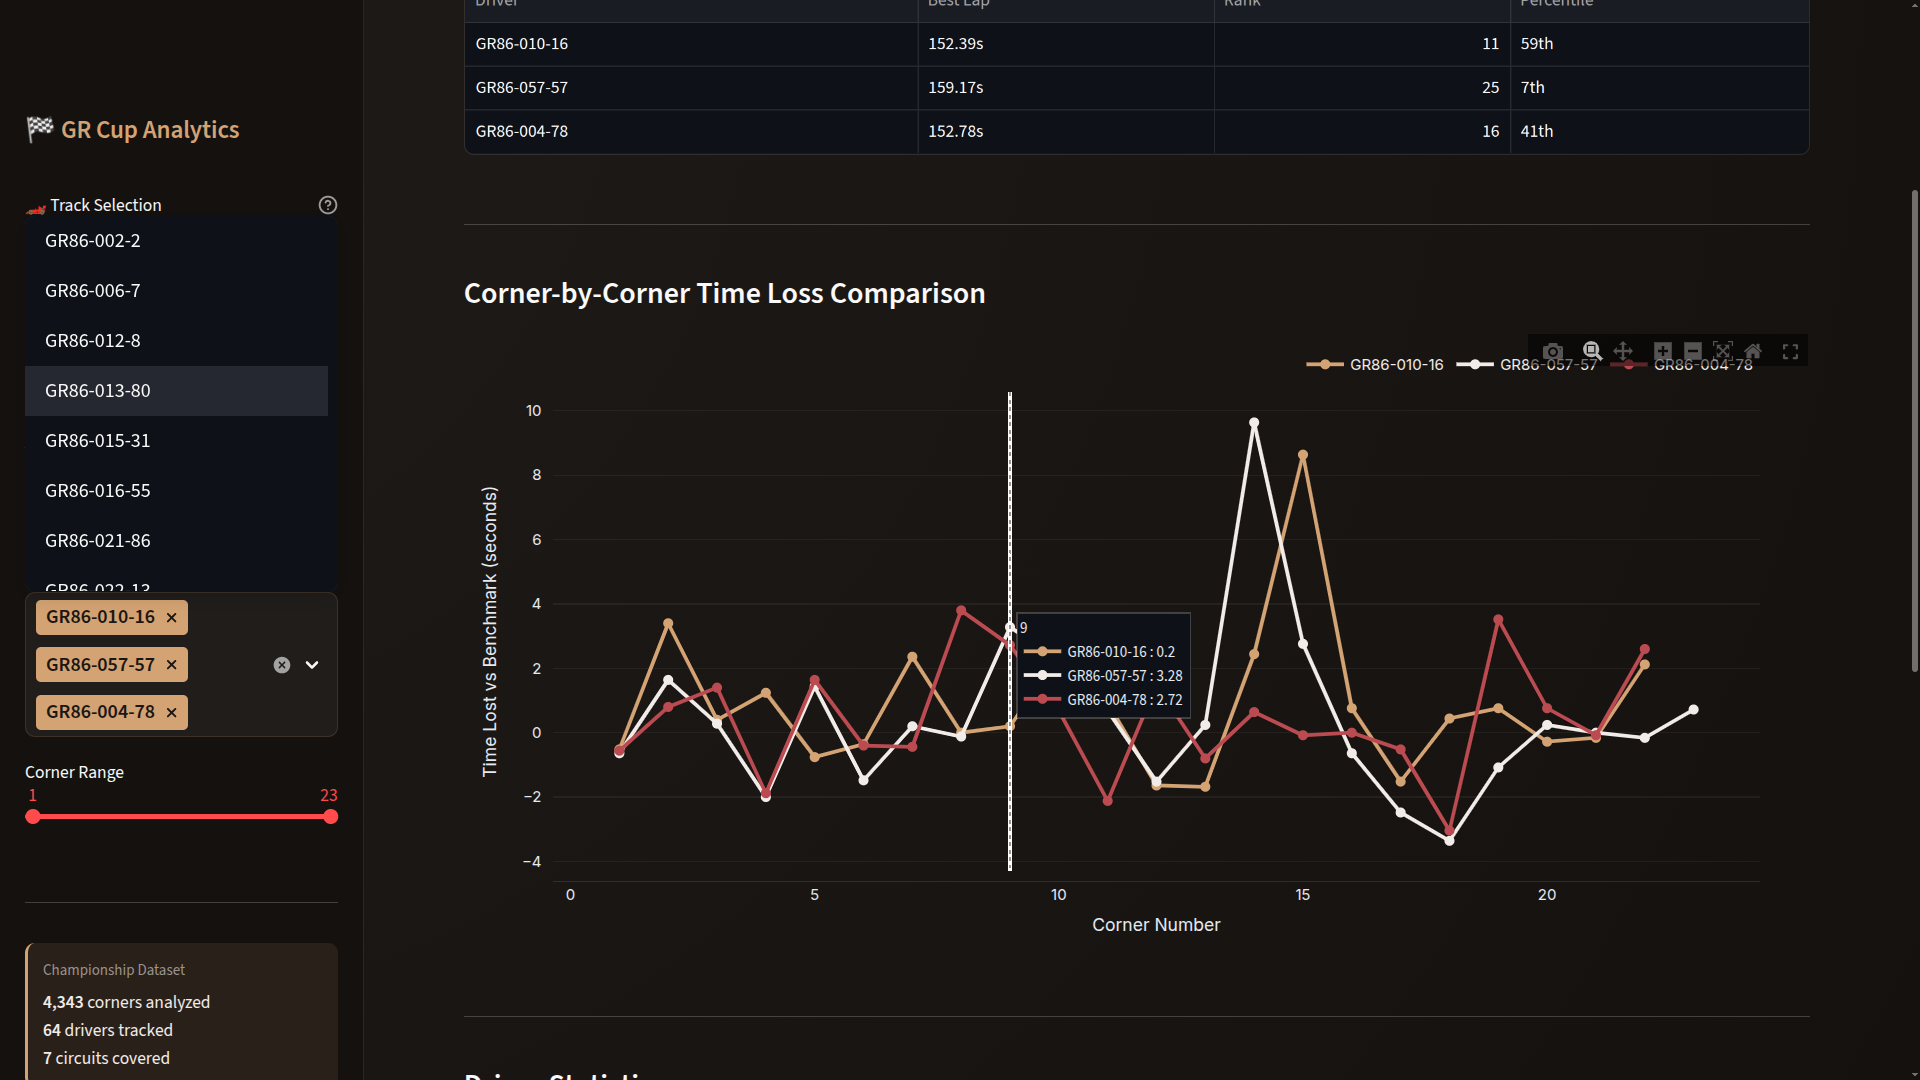Click the chart Zoom out button
This screenshot has height=1080, width=1920.
coord(1692,352)
